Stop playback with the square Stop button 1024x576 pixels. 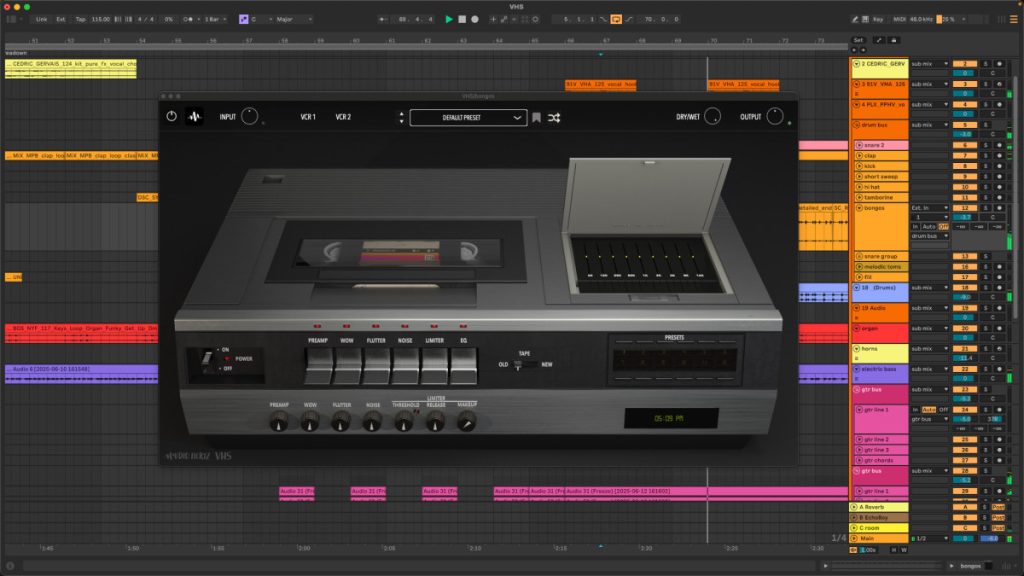click(462, 20)
